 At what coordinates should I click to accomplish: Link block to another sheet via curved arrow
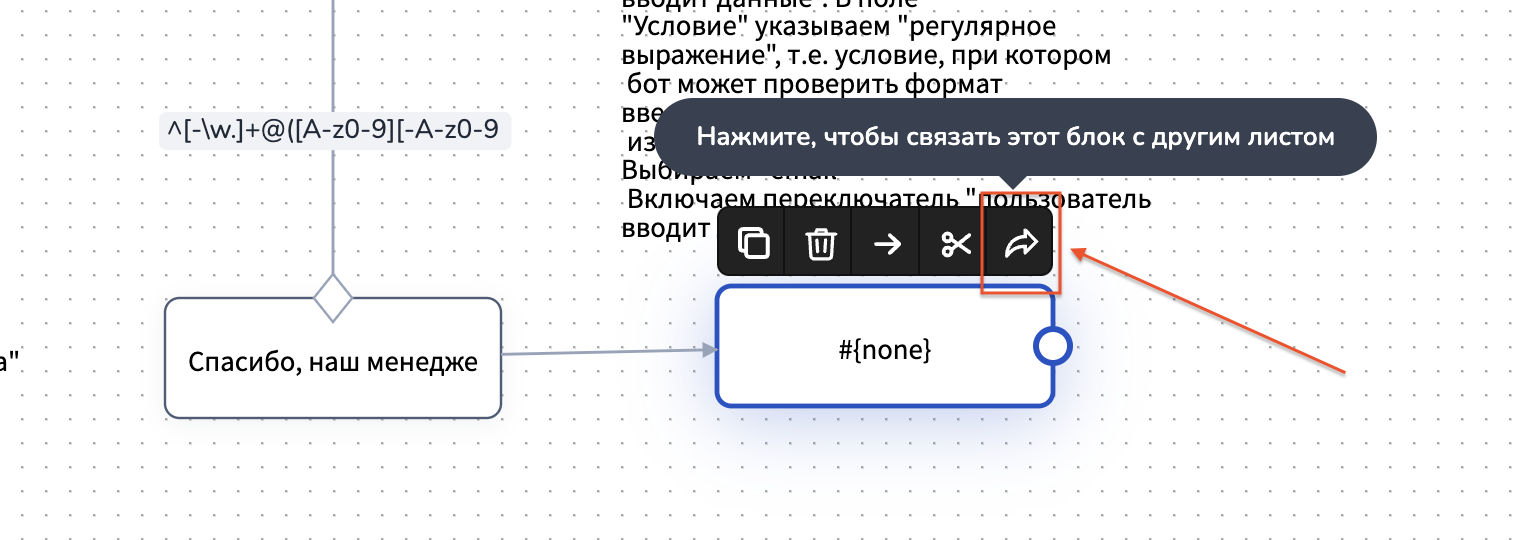(x=1021, y=243)
